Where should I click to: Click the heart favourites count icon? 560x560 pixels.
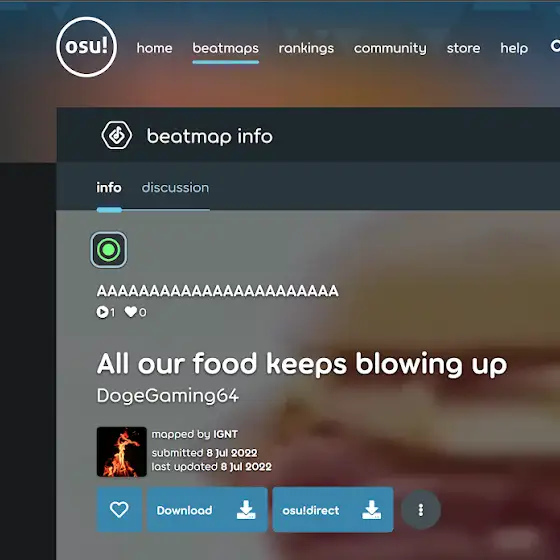click(130, 312)
